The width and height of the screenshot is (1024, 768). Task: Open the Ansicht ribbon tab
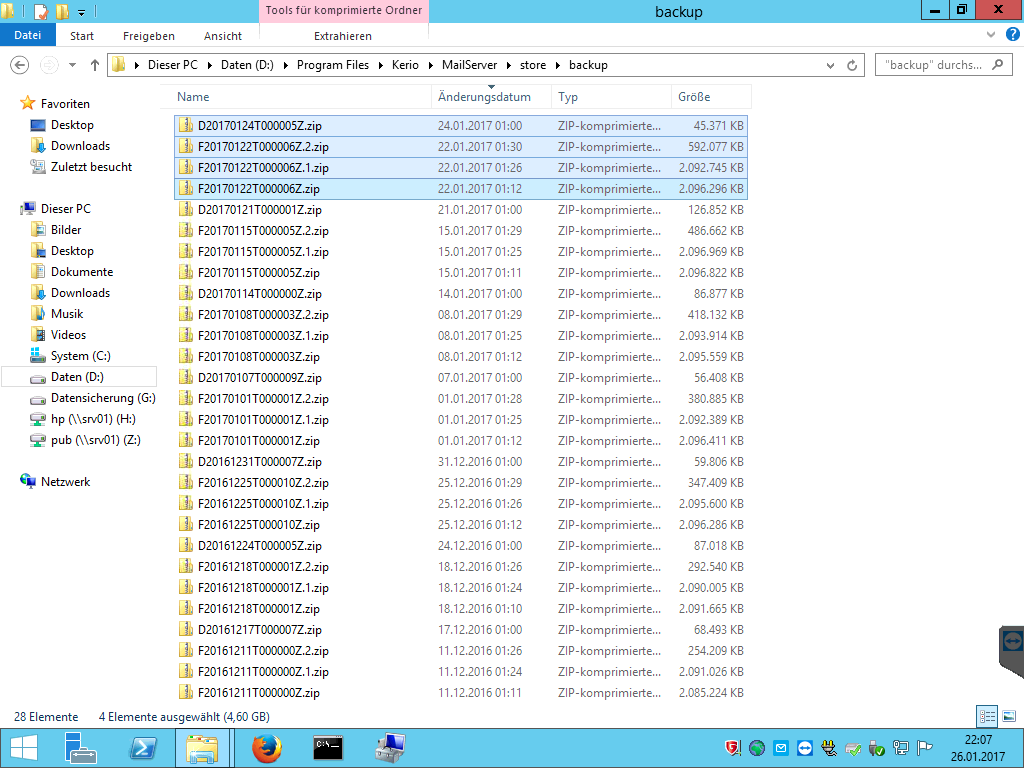pos(223,36)
